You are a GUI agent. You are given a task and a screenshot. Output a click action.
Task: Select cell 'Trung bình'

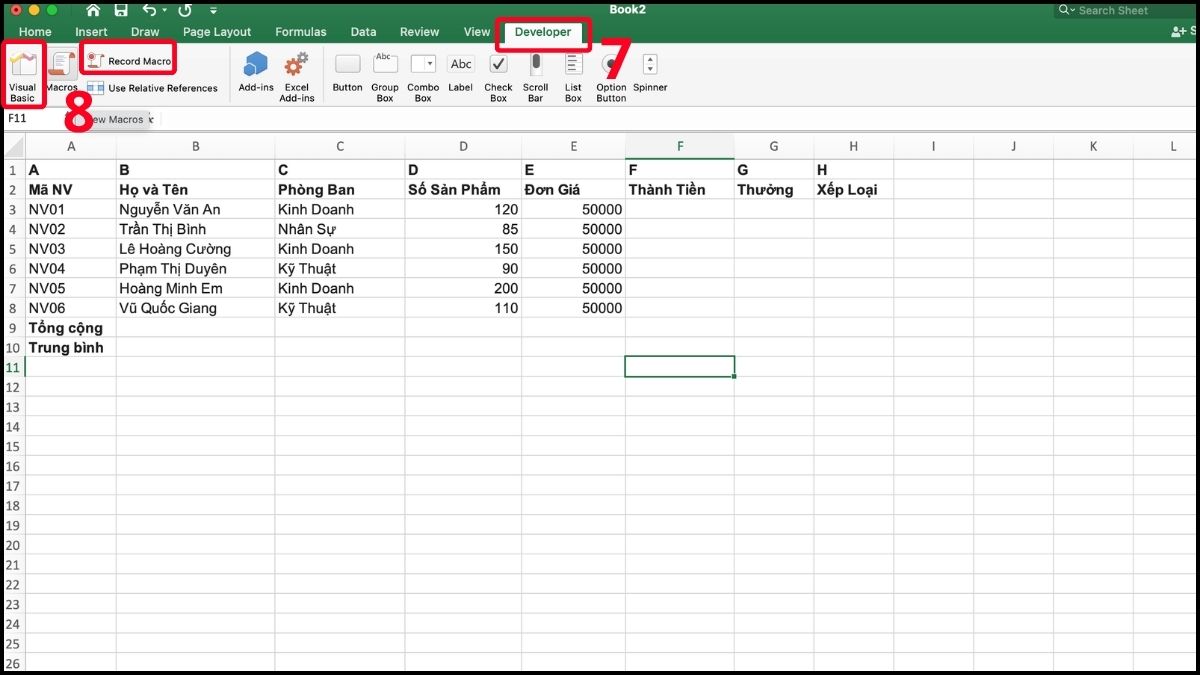pos(71,347)
